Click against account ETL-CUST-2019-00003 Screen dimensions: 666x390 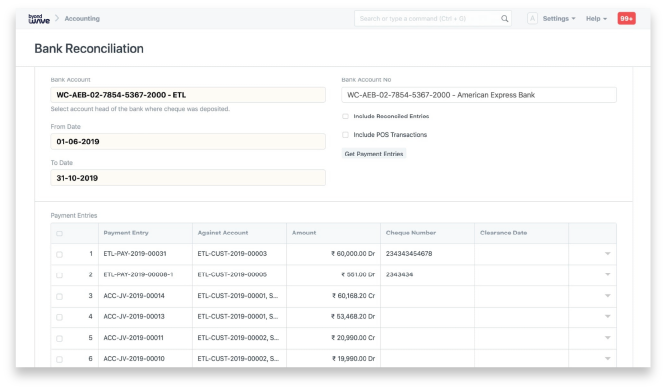[232, 254]
